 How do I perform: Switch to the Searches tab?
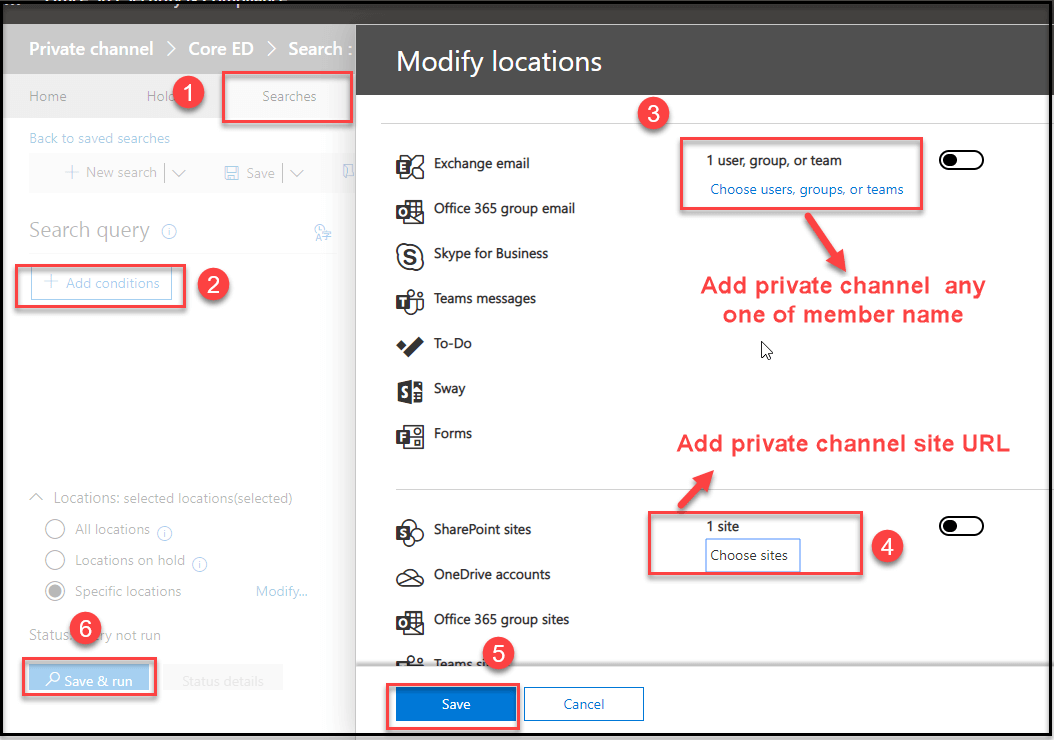point(289,97)
